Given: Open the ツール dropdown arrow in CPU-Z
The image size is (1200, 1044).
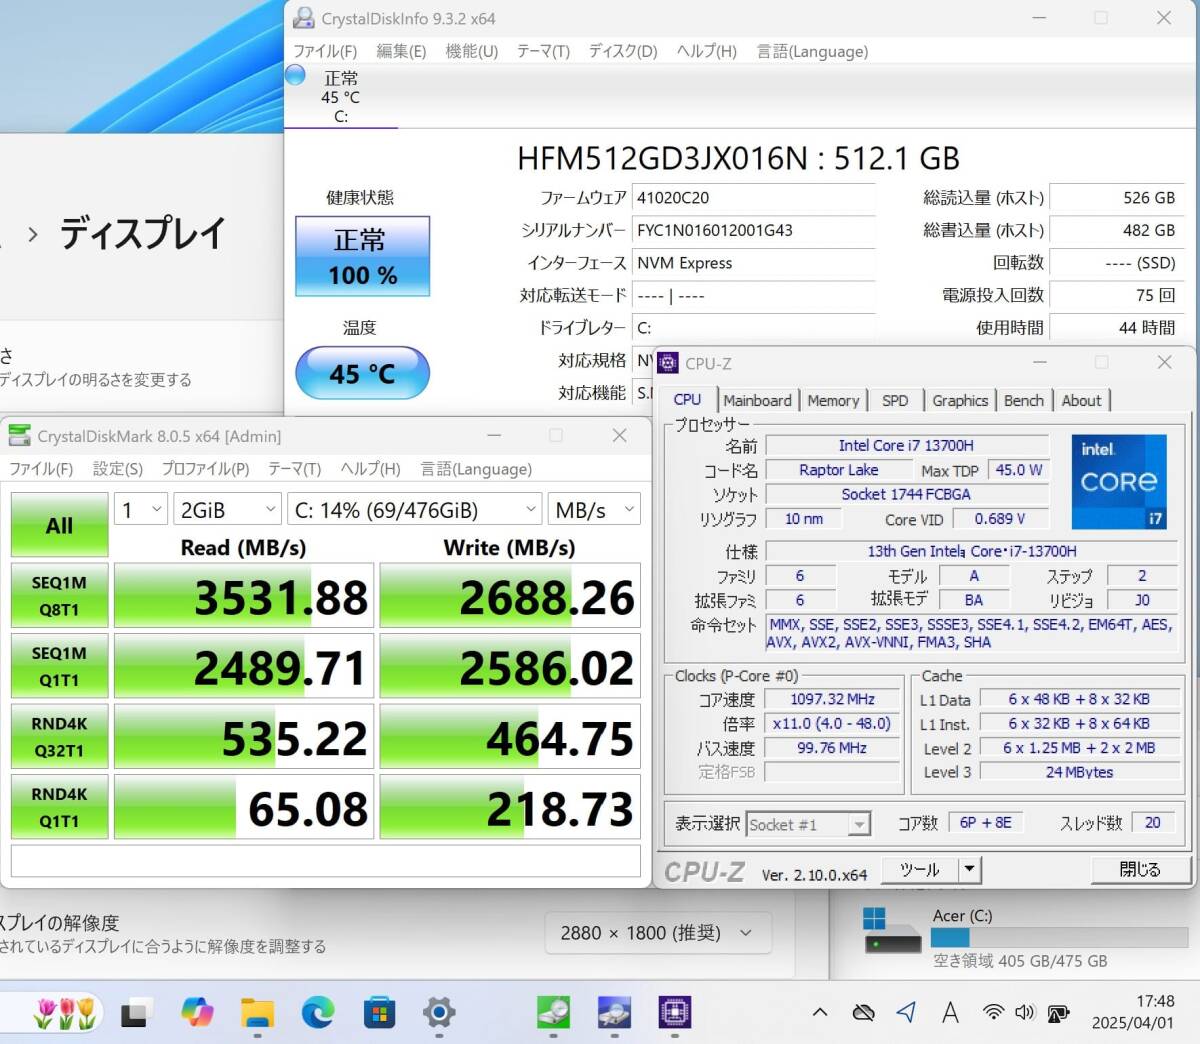Looking at the screenshot, I should [968, 870].
